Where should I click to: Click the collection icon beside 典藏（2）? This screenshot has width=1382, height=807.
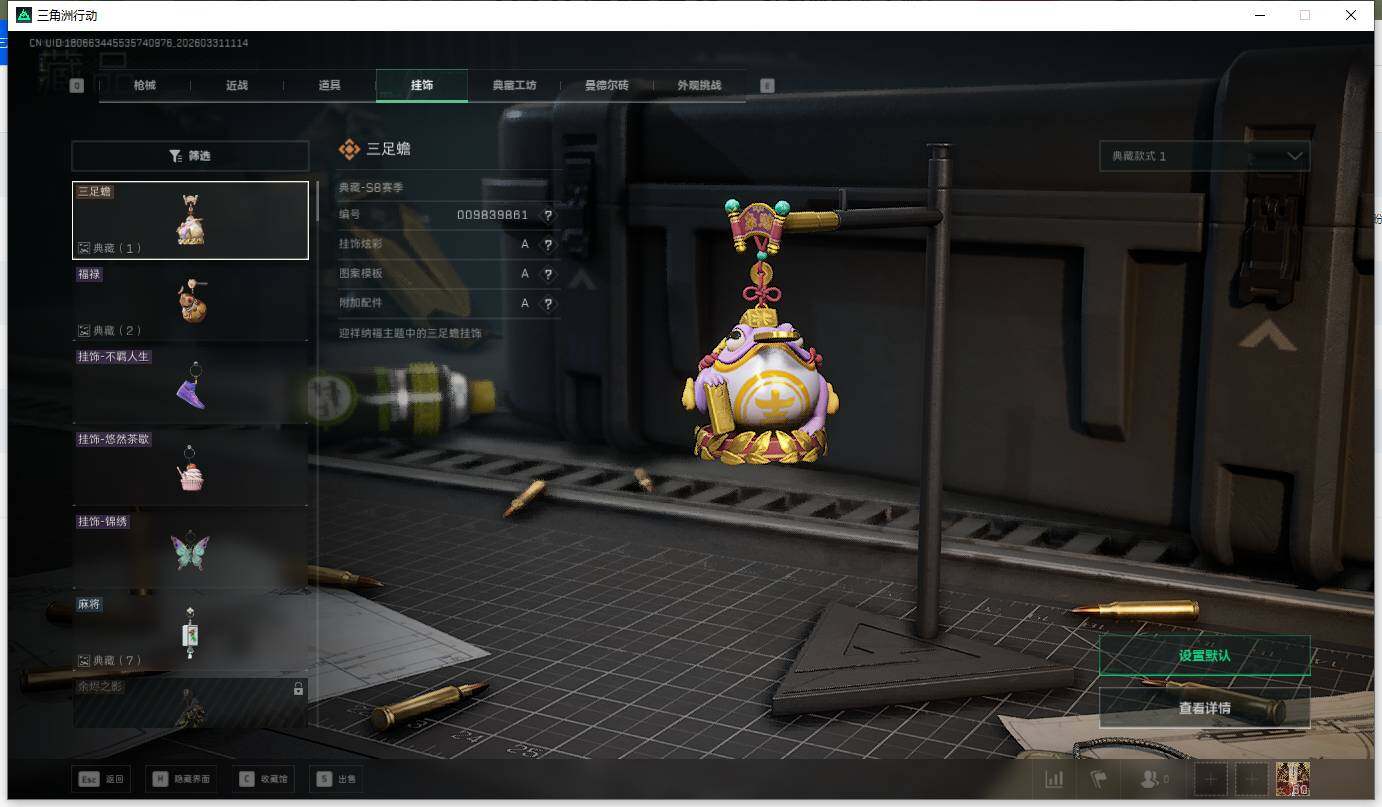tap(84, 331)
